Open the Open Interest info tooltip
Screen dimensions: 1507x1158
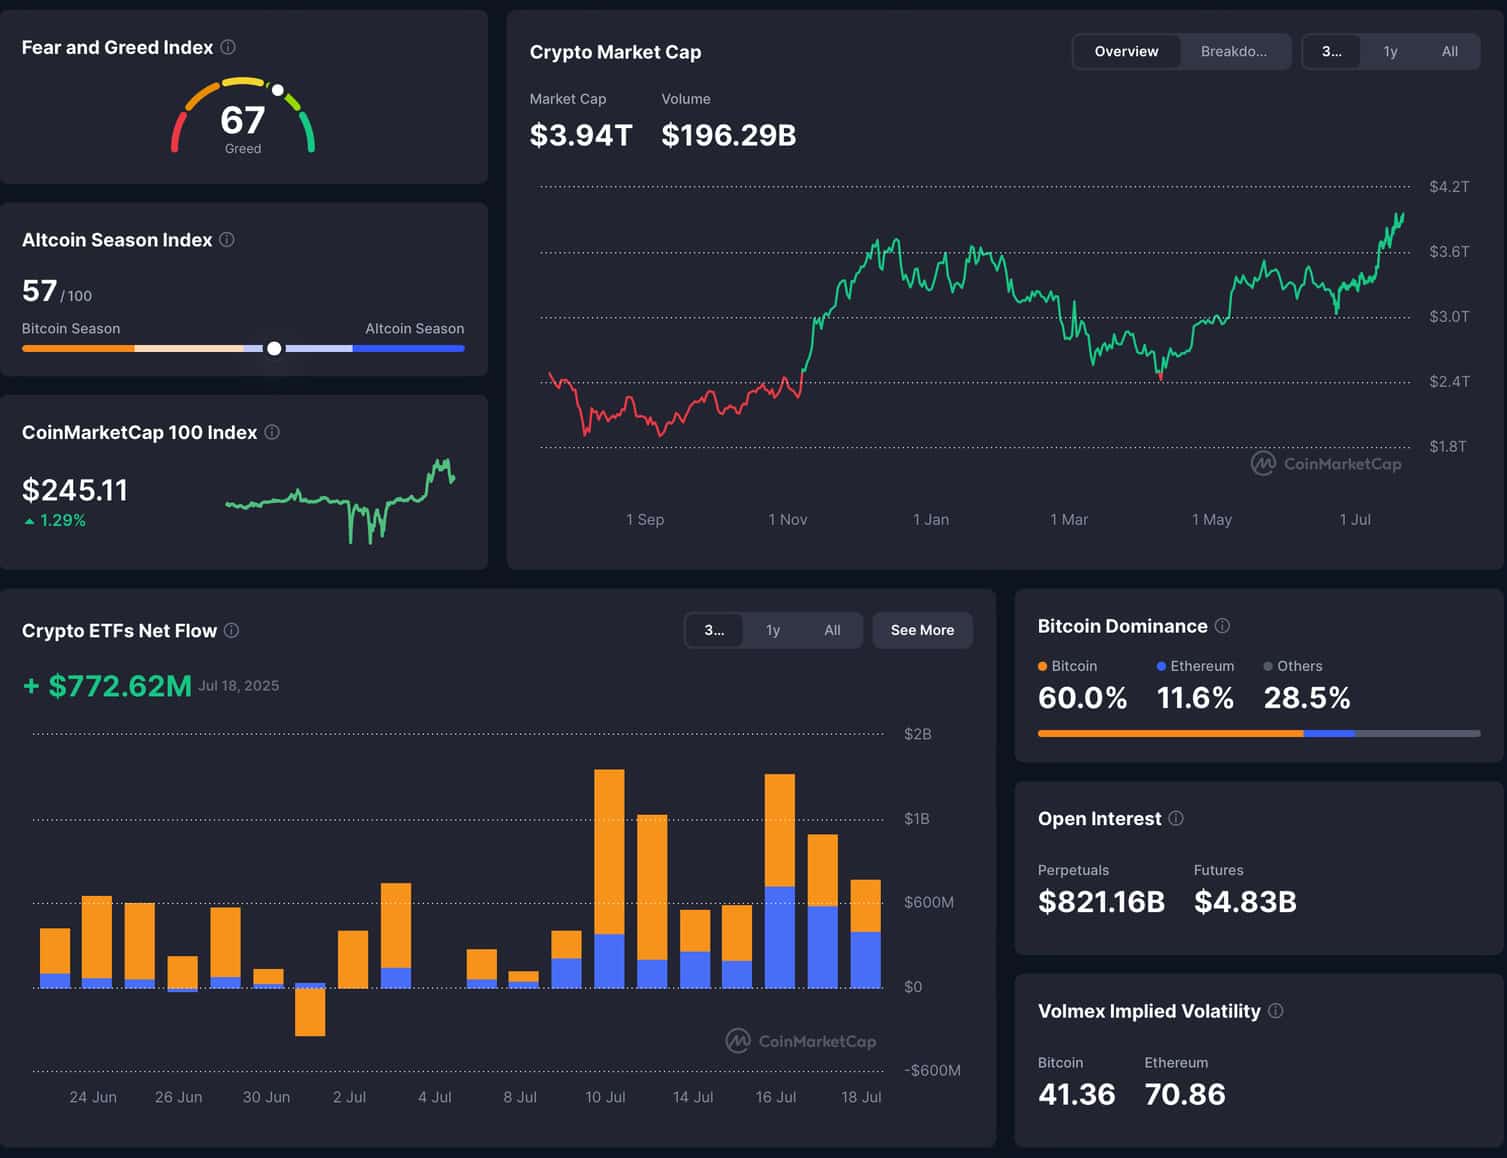click(x=1176, y=818)
